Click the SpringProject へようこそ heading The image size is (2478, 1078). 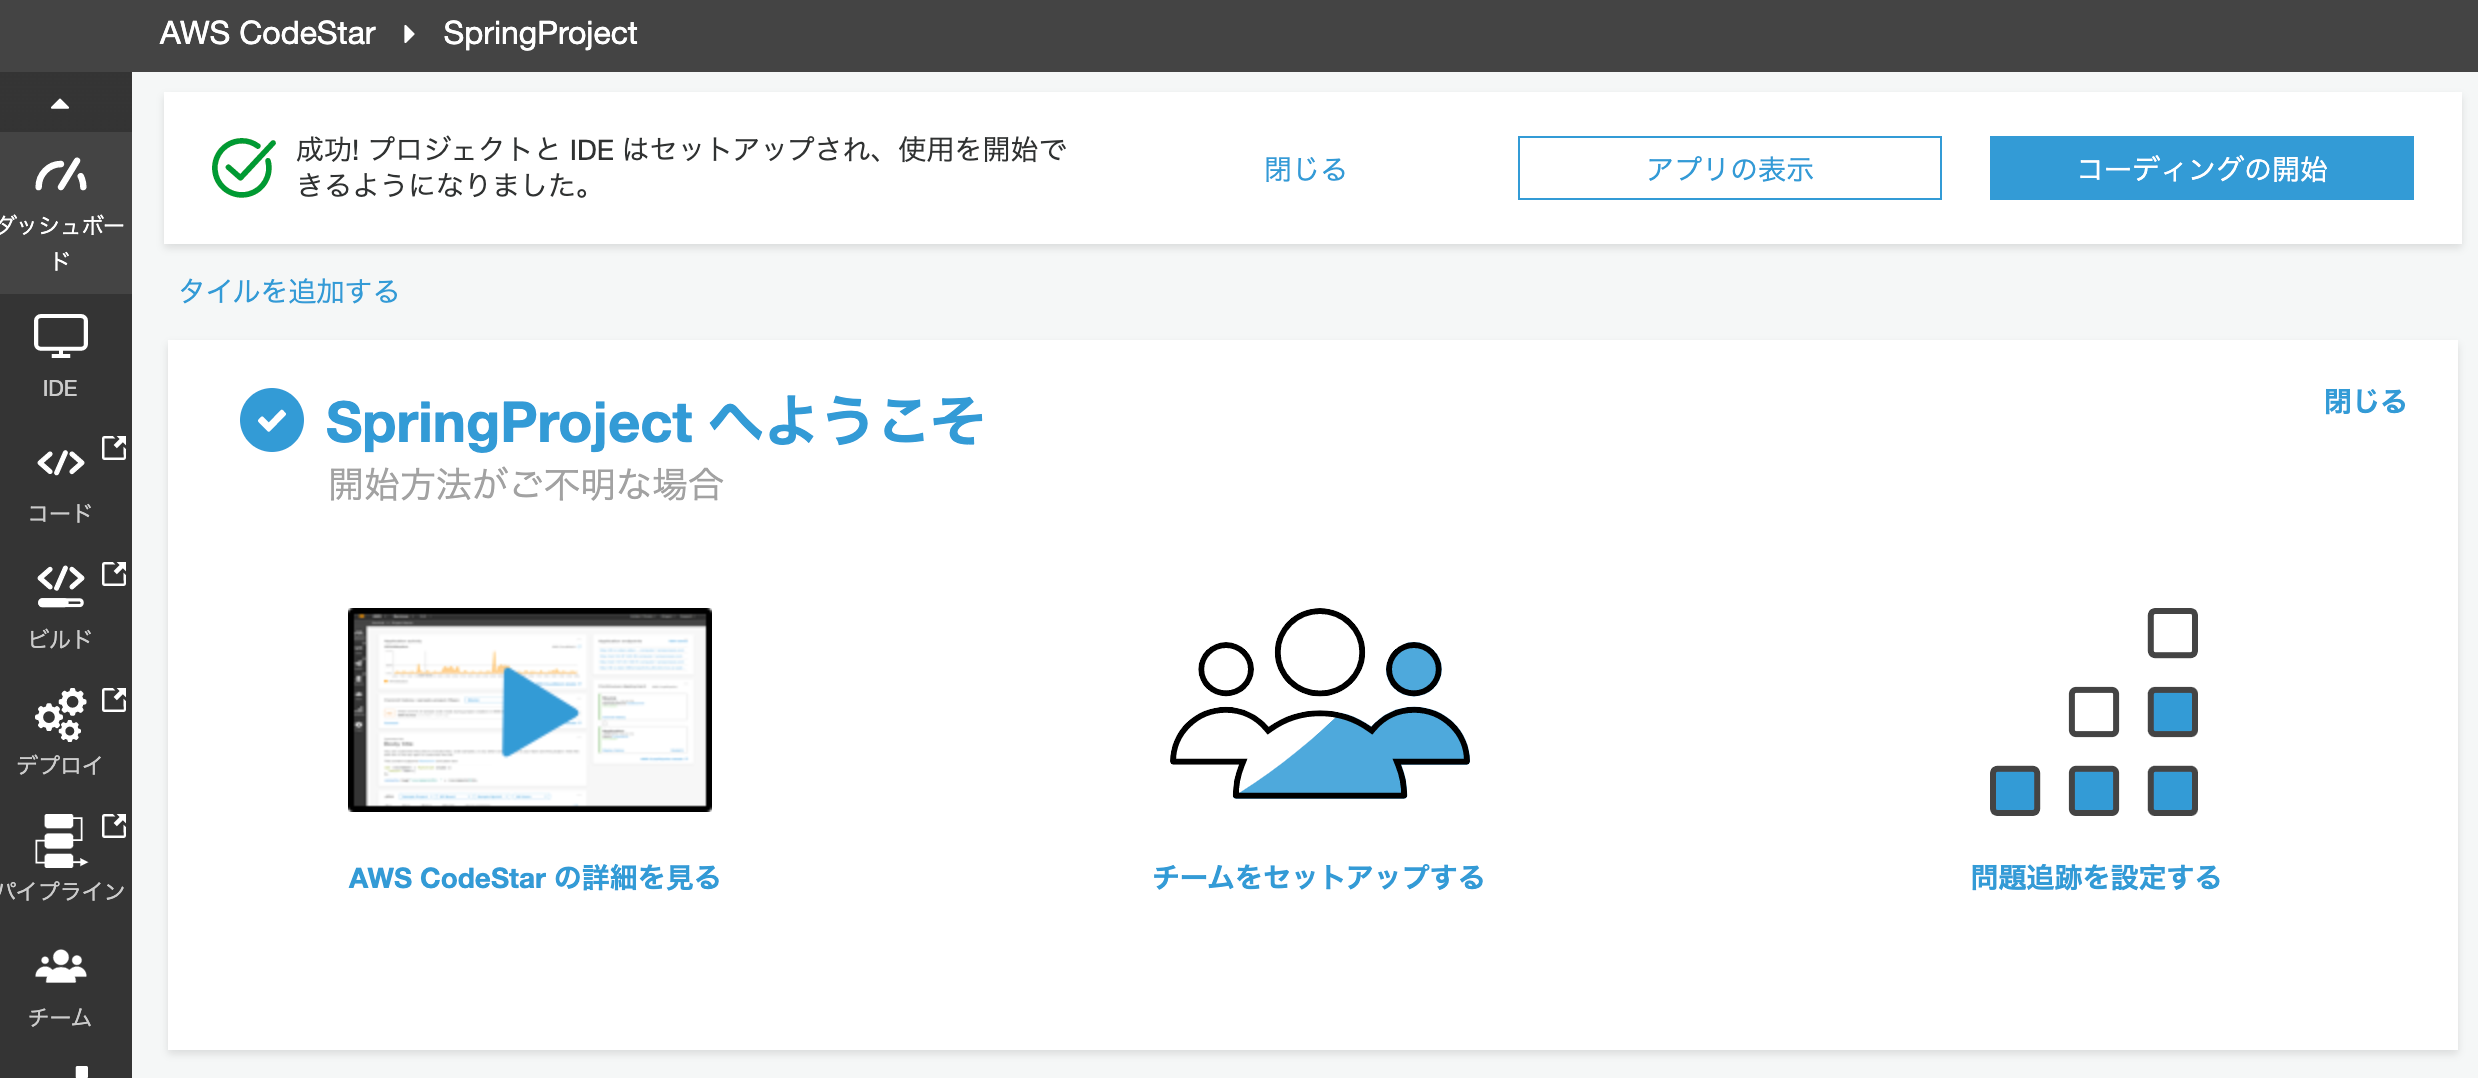point(655,421)
